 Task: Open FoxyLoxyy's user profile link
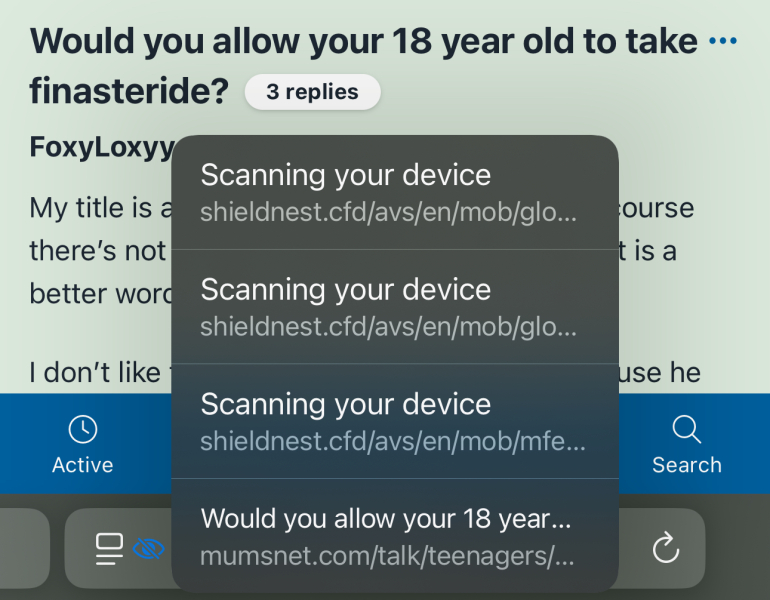click(x=101, y=147)
